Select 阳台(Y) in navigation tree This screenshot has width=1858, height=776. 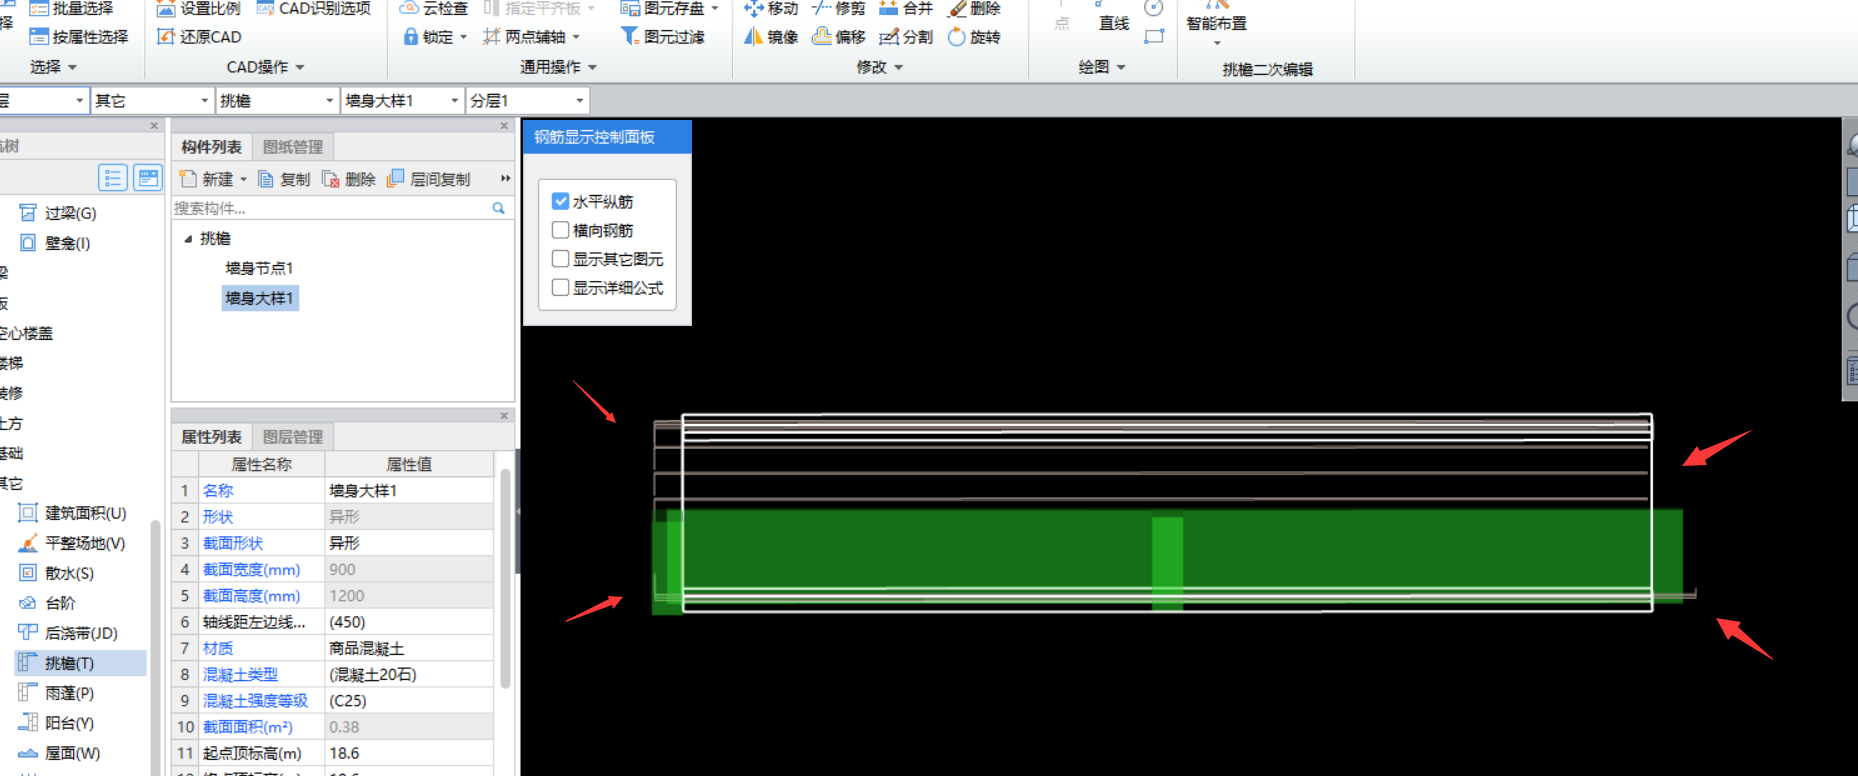[x=57, y=723]
